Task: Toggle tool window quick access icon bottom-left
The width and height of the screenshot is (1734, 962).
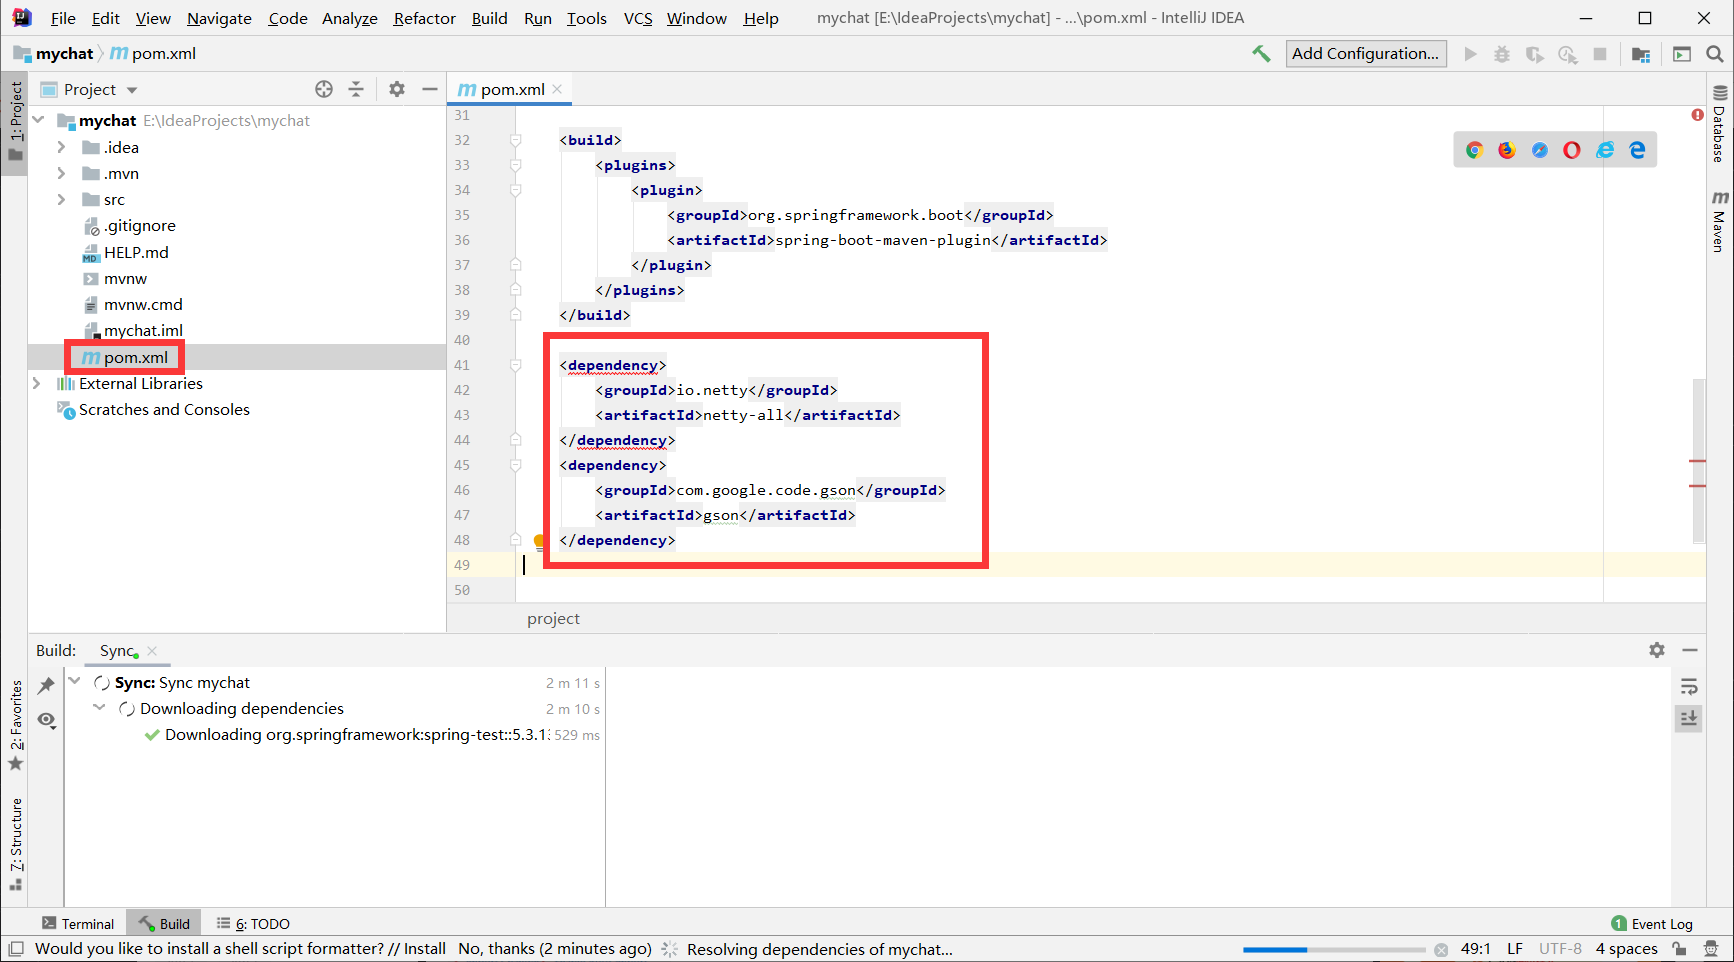Action: (x=16, y=949)
